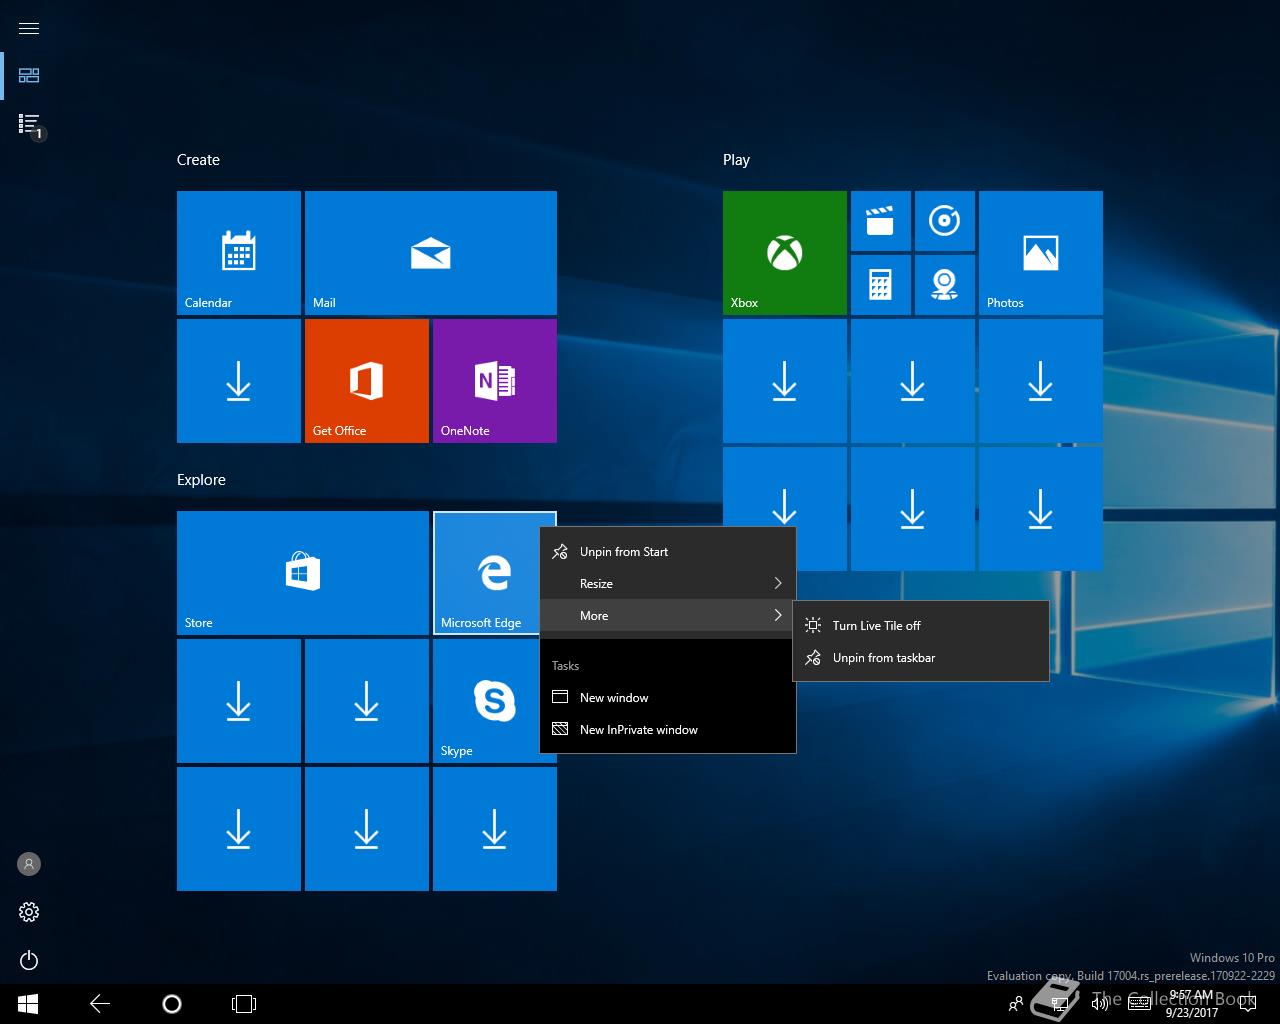Select New window task
This screenshot has height=1024, width=1280.
tap(668, 698)
